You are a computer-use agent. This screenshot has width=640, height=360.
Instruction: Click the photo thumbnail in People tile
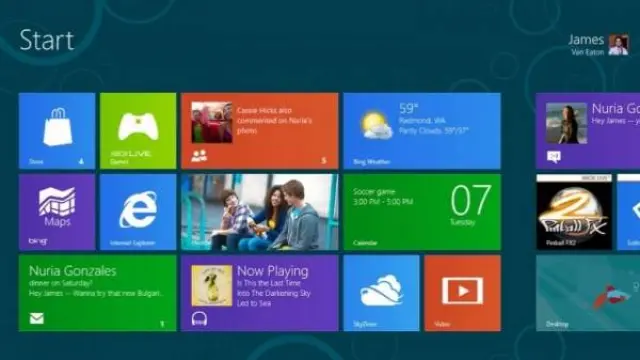tap(212, 122)
